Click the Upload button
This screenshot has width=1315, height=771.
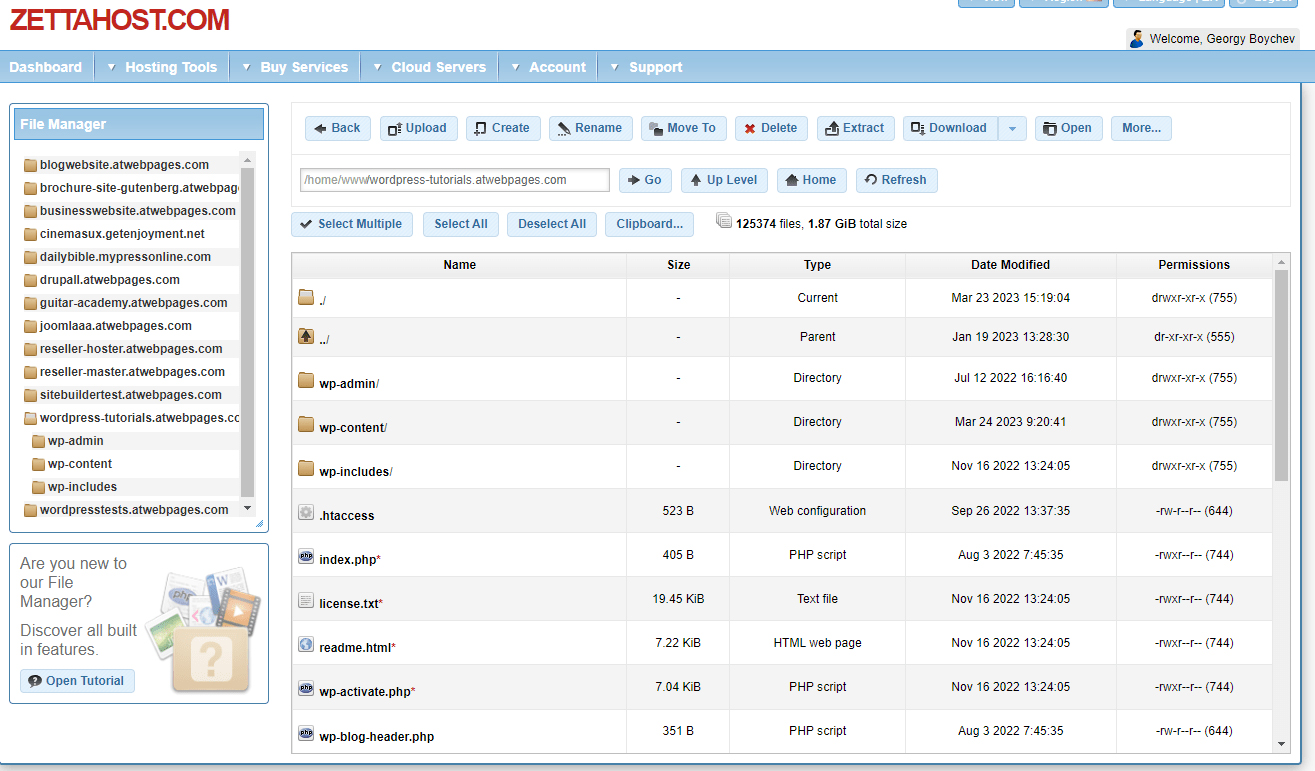click(419, 128)
